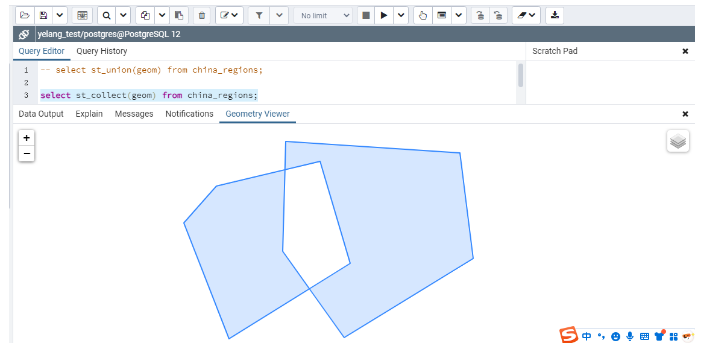Open the Sogou toolbox grid icon
Image resolution: width=704 pixels, height=361 pixels.
point(673,336)
